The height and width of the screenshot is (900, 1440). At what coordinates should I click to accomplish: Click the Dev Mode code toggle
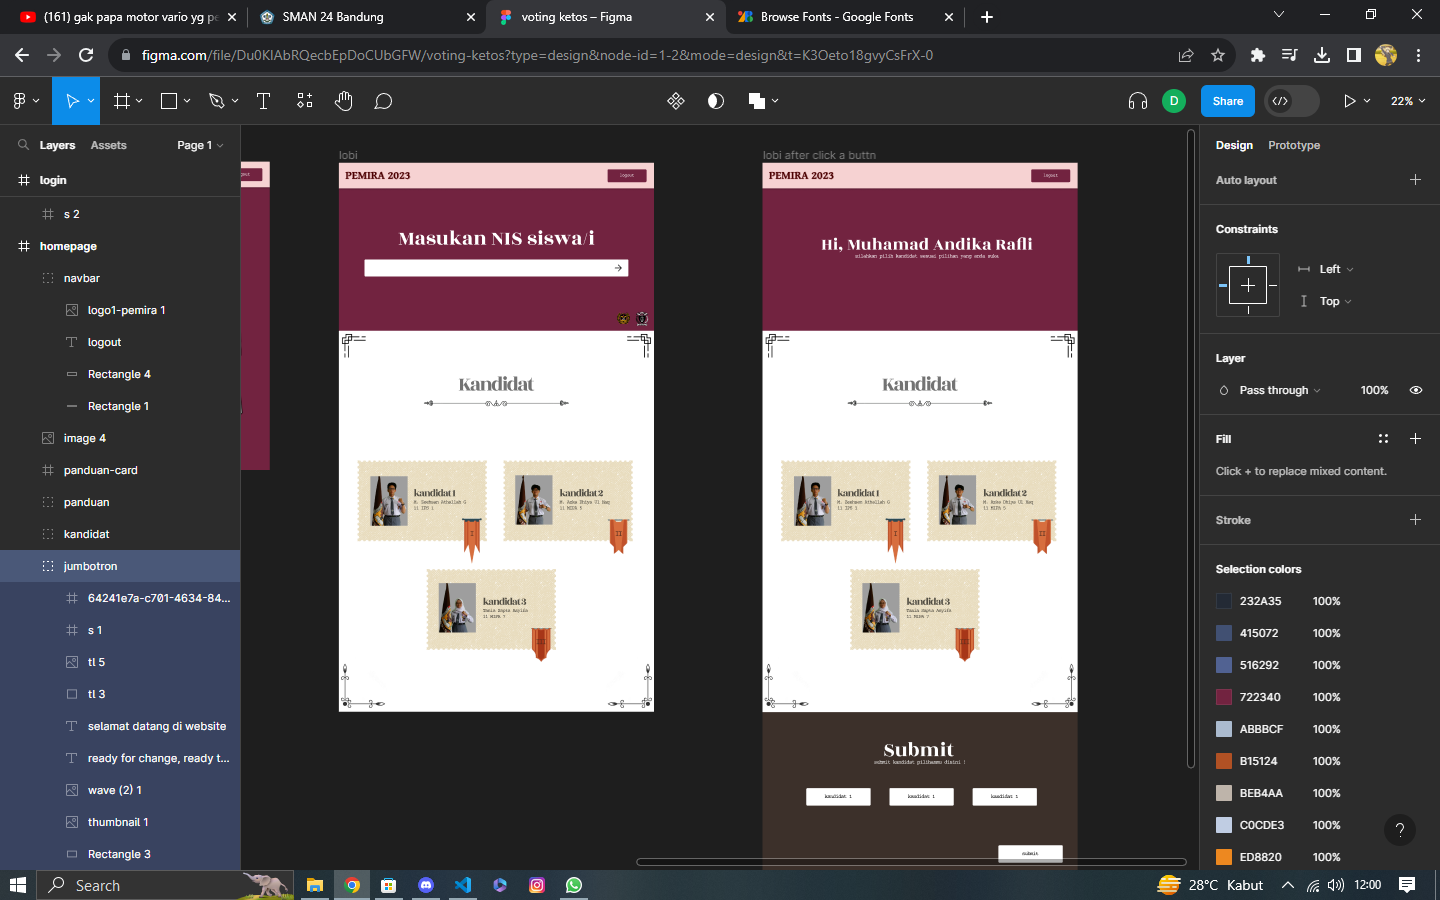point(1281,101)
